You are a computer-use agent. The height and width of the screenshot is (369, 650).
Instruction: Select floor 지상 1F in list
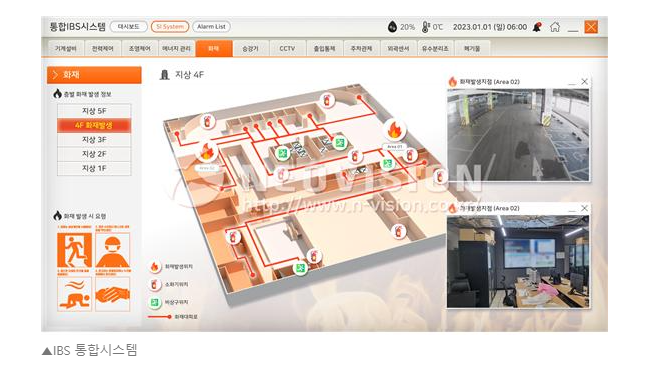point(94,168)
